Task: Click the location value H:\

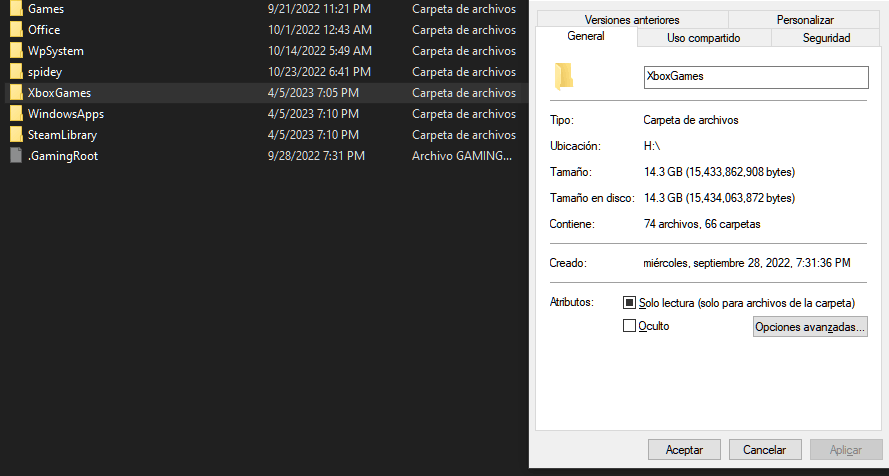Action: 652,146
